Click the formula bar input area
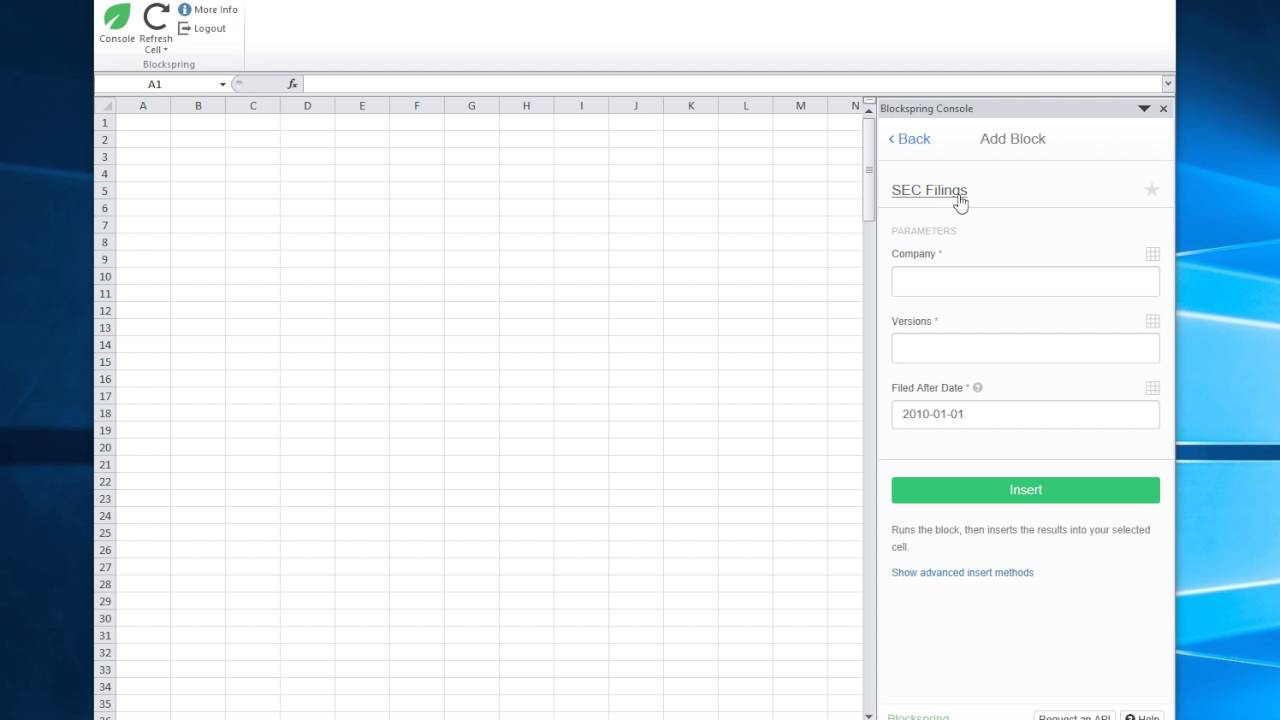The image size is (1280, 720). pyautogui.click(x=732, y=85)
